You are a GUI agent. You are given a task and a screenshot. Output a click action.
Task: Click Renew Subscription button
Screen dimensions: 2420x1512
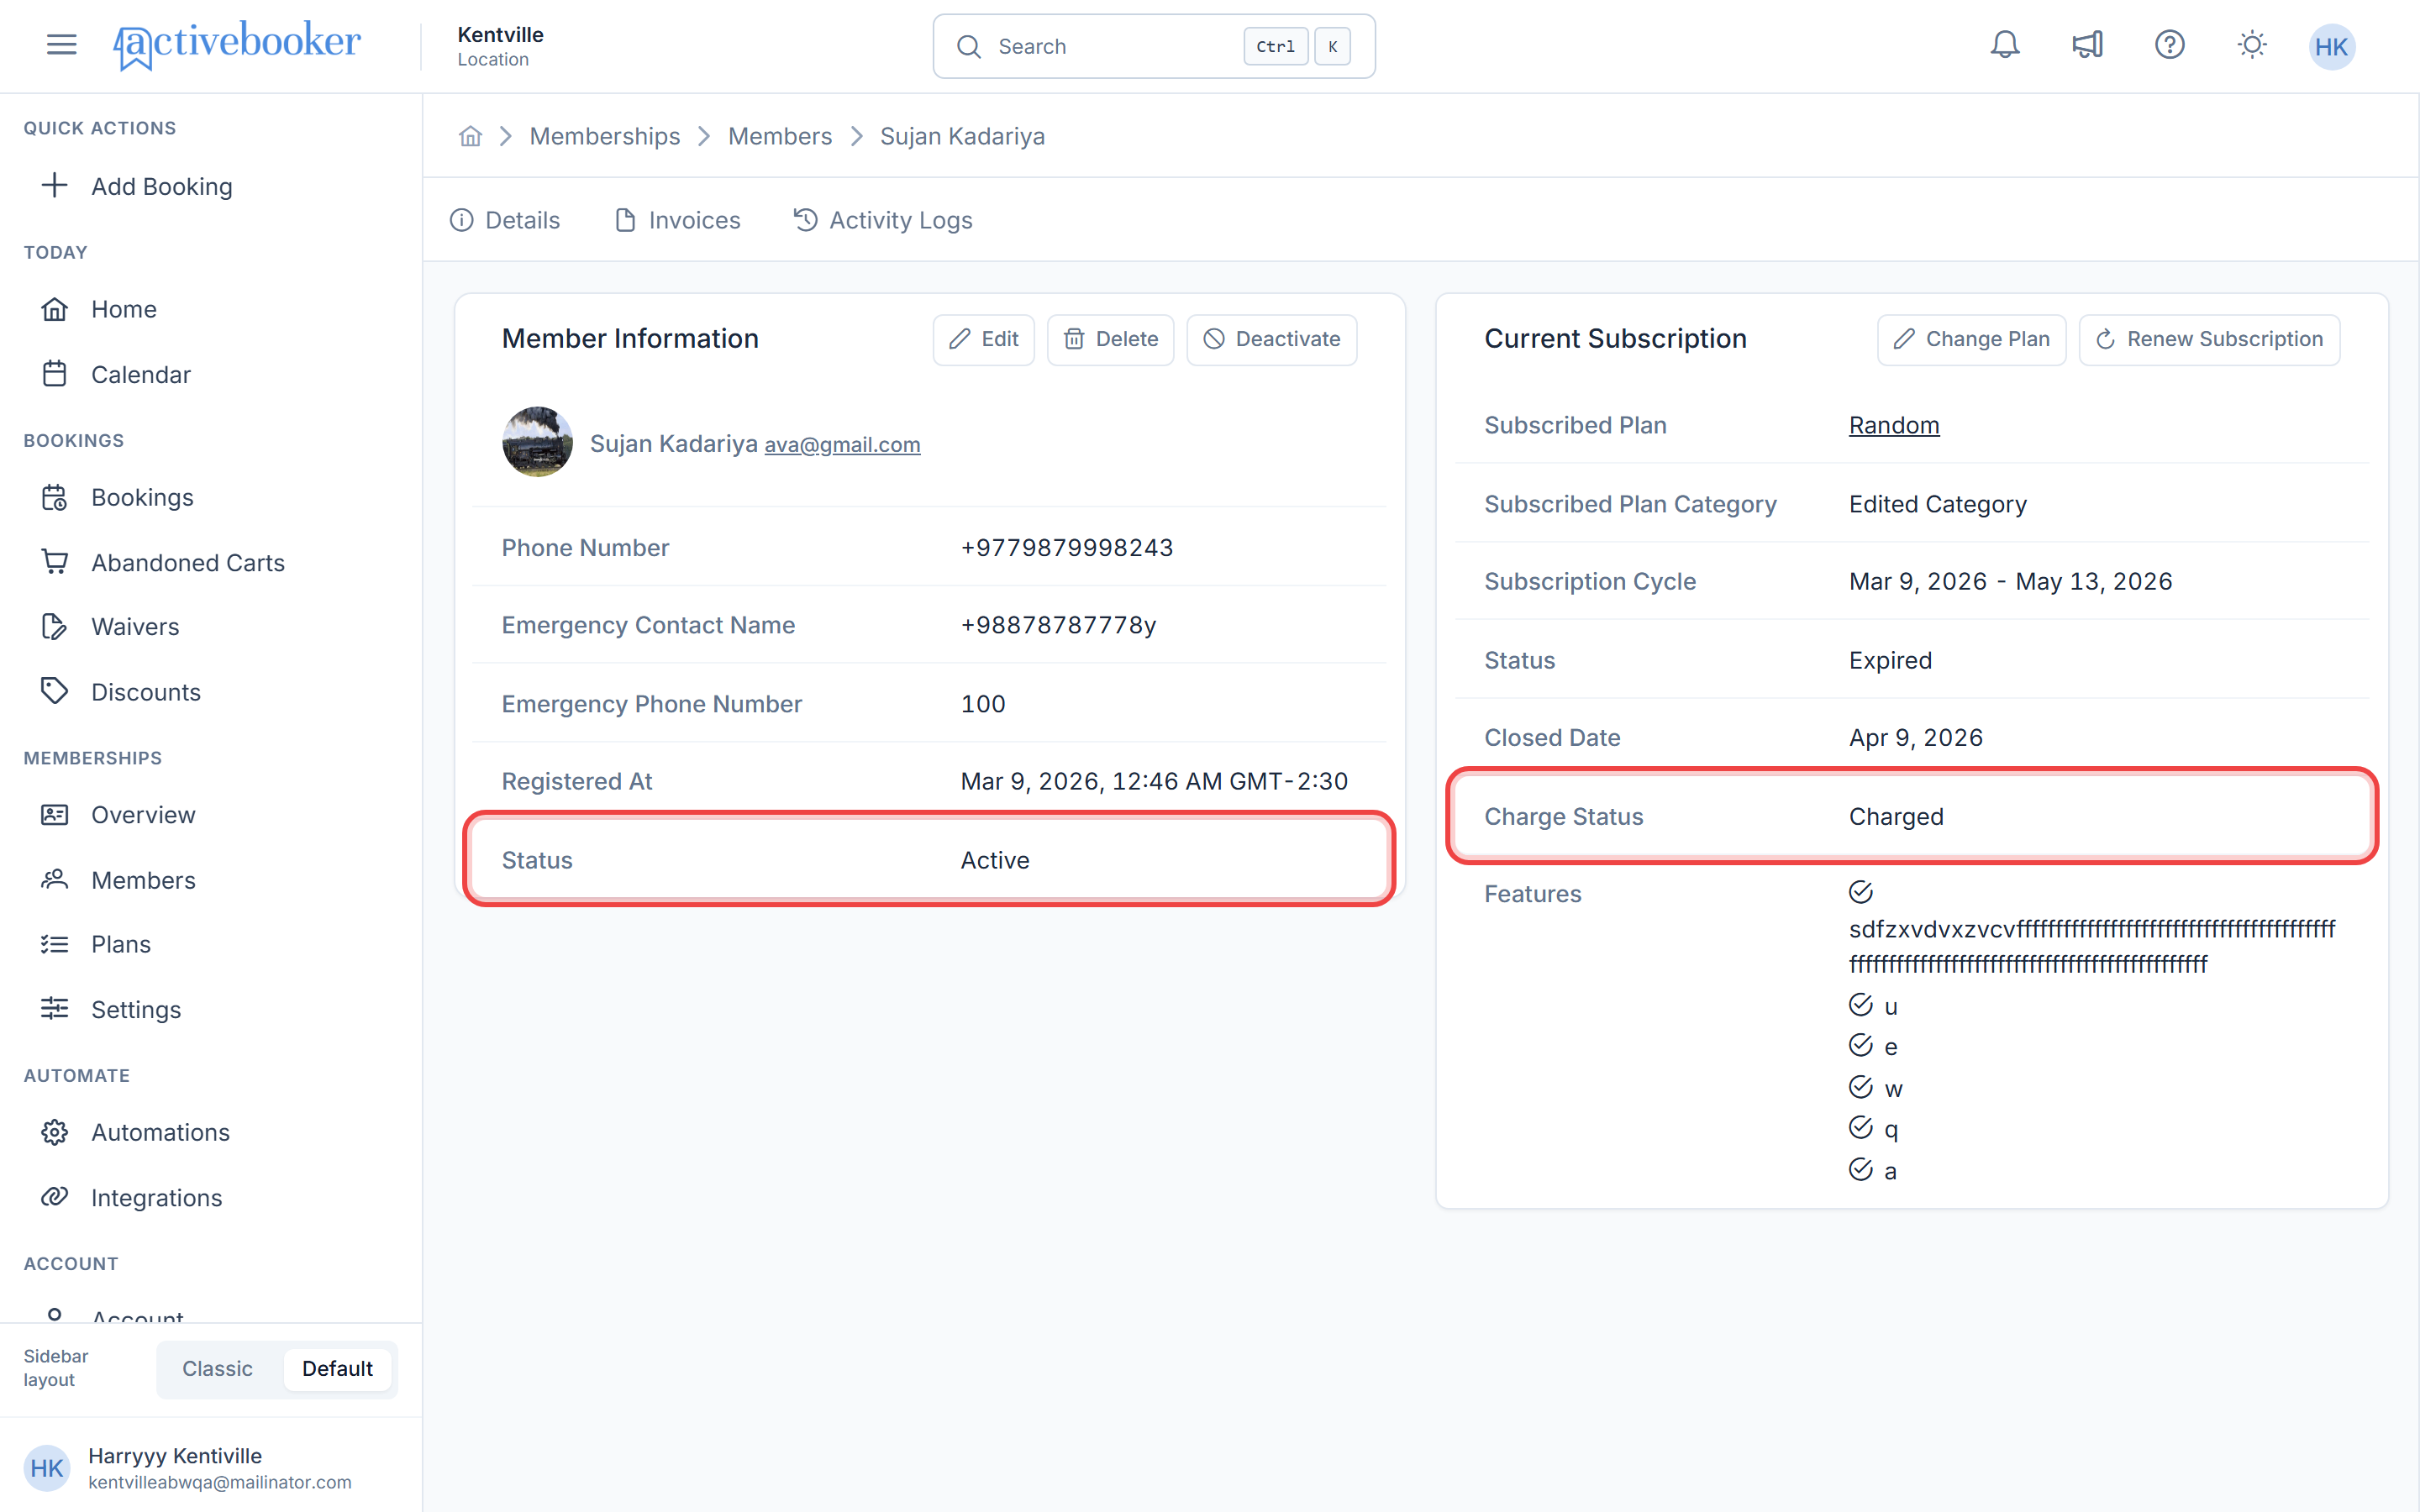[x=2209, y=339]
